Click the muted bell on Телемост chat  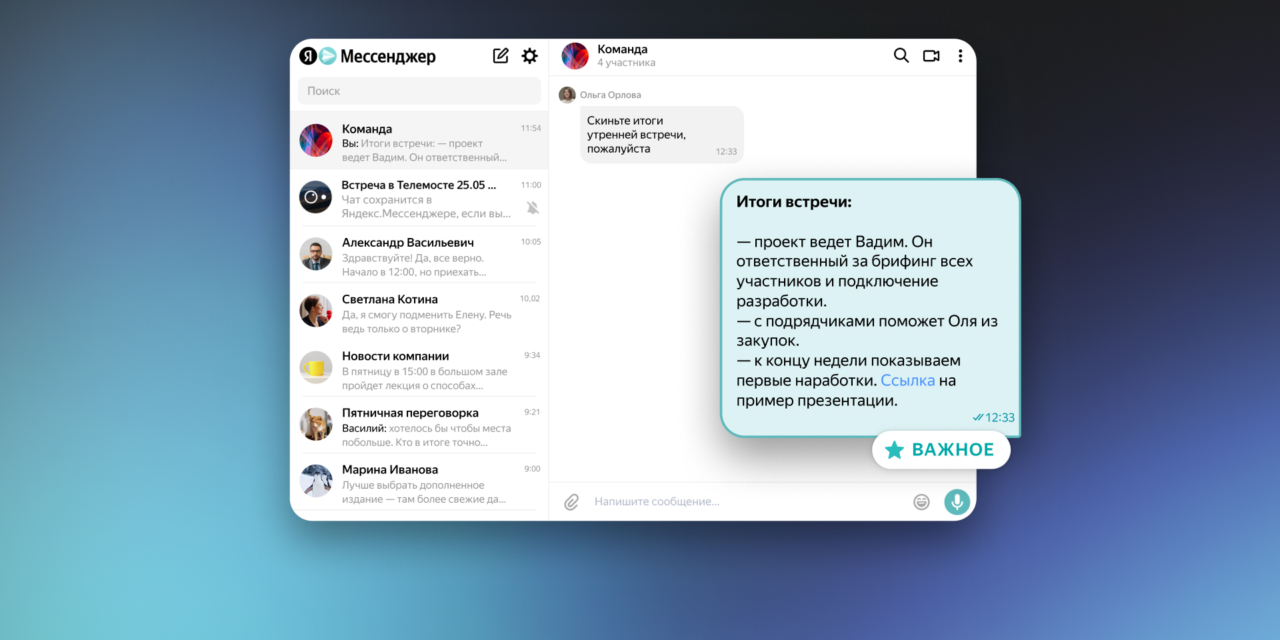(x=533, y=207)
